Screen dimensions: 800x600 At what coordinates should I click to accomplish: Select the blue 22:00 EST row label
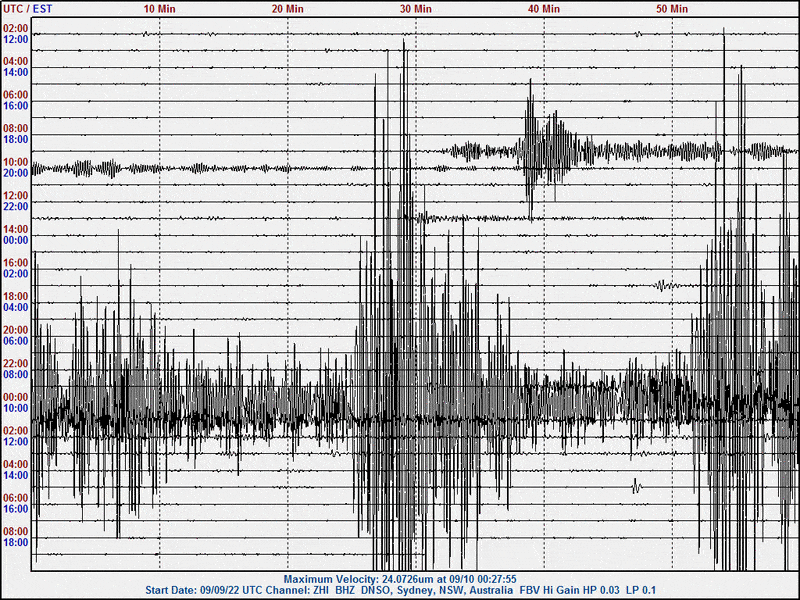click(x=15, y=207)
